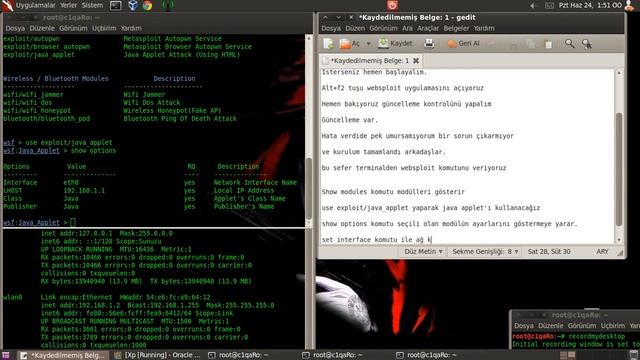Open Find with the magnifier icon in gedit
The image size is (640, 360).
(569, 43)
